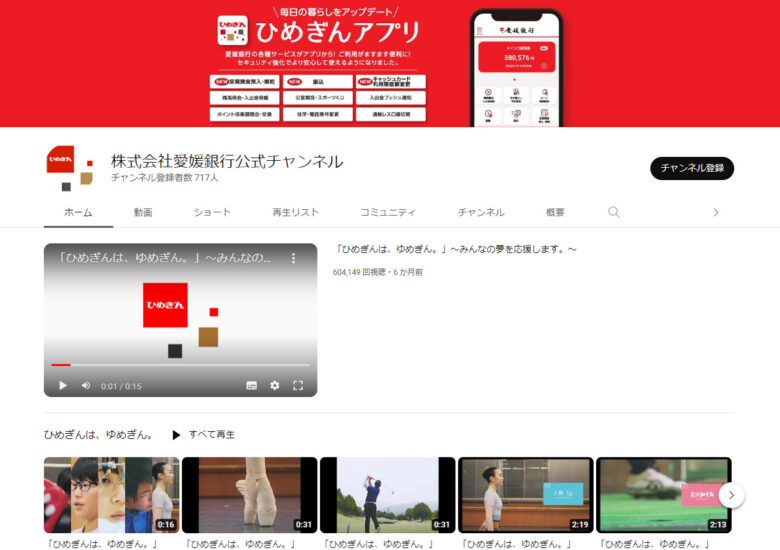Viewport: 780px width, 550px height.
Task: Toggle subtitles on the featured video
Action: pos(252,385)
